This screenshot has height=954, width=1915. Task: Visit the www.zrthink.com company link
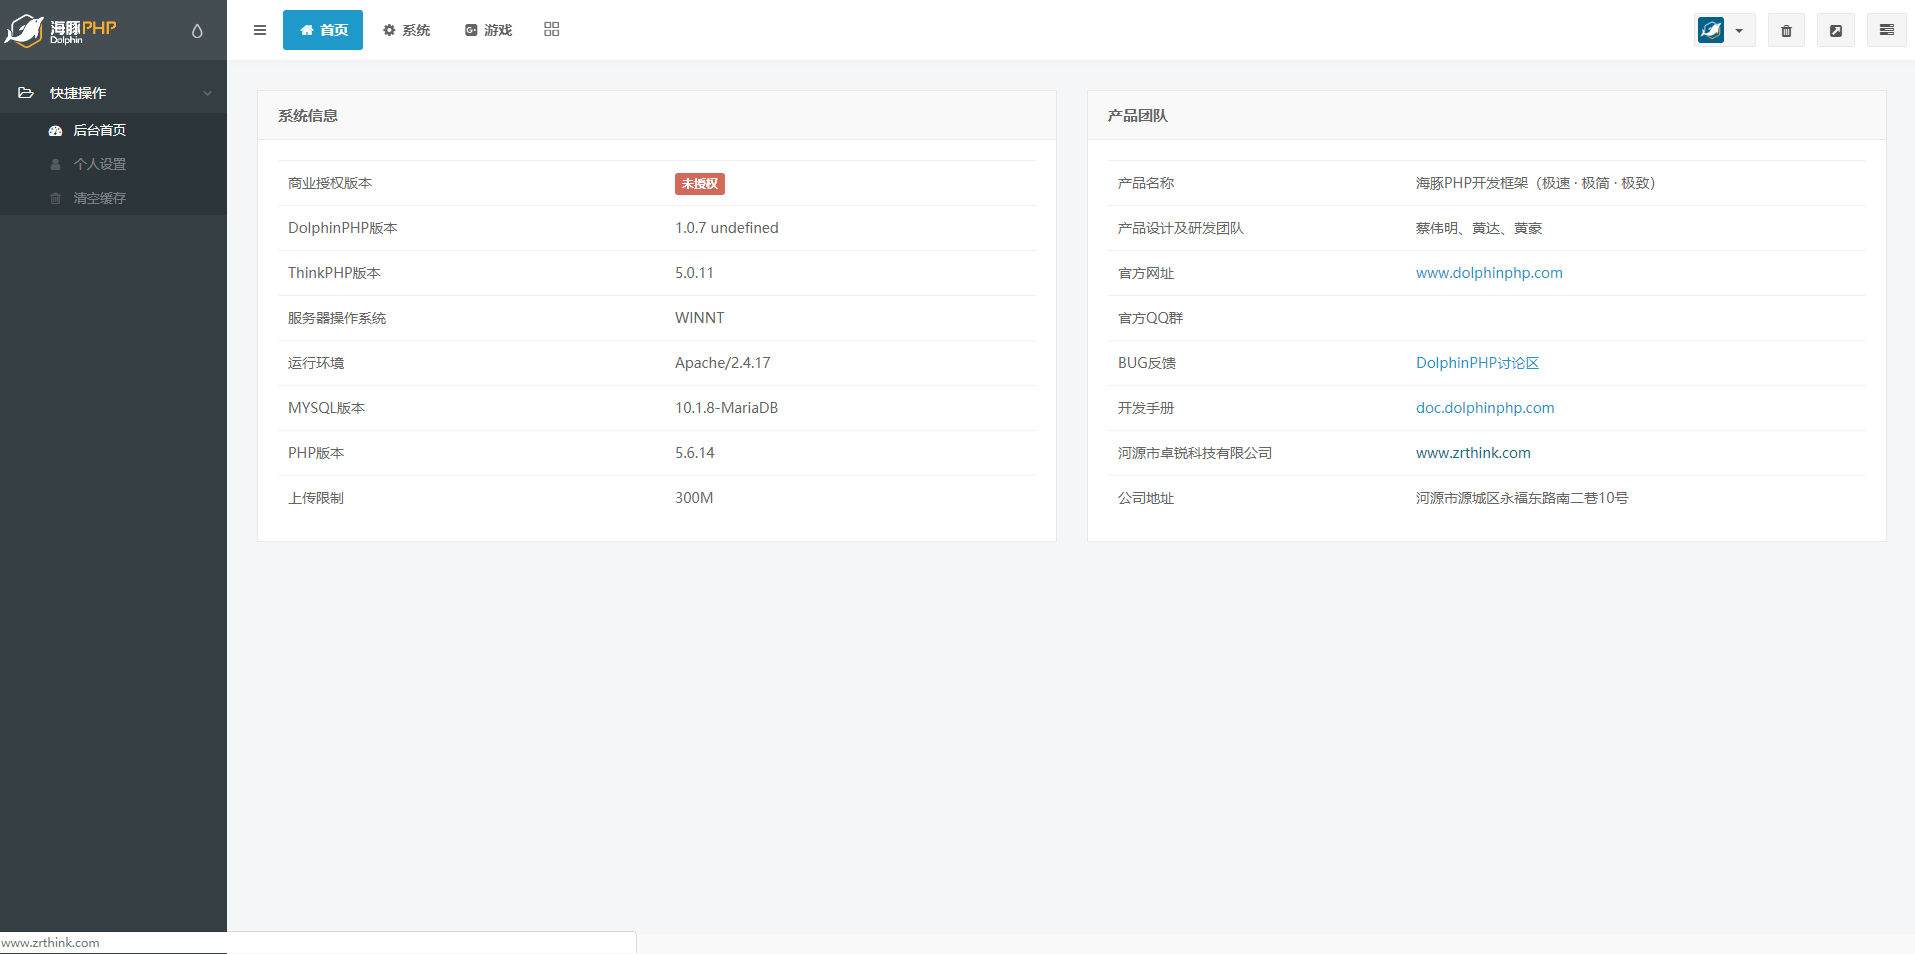point(1472,453)
